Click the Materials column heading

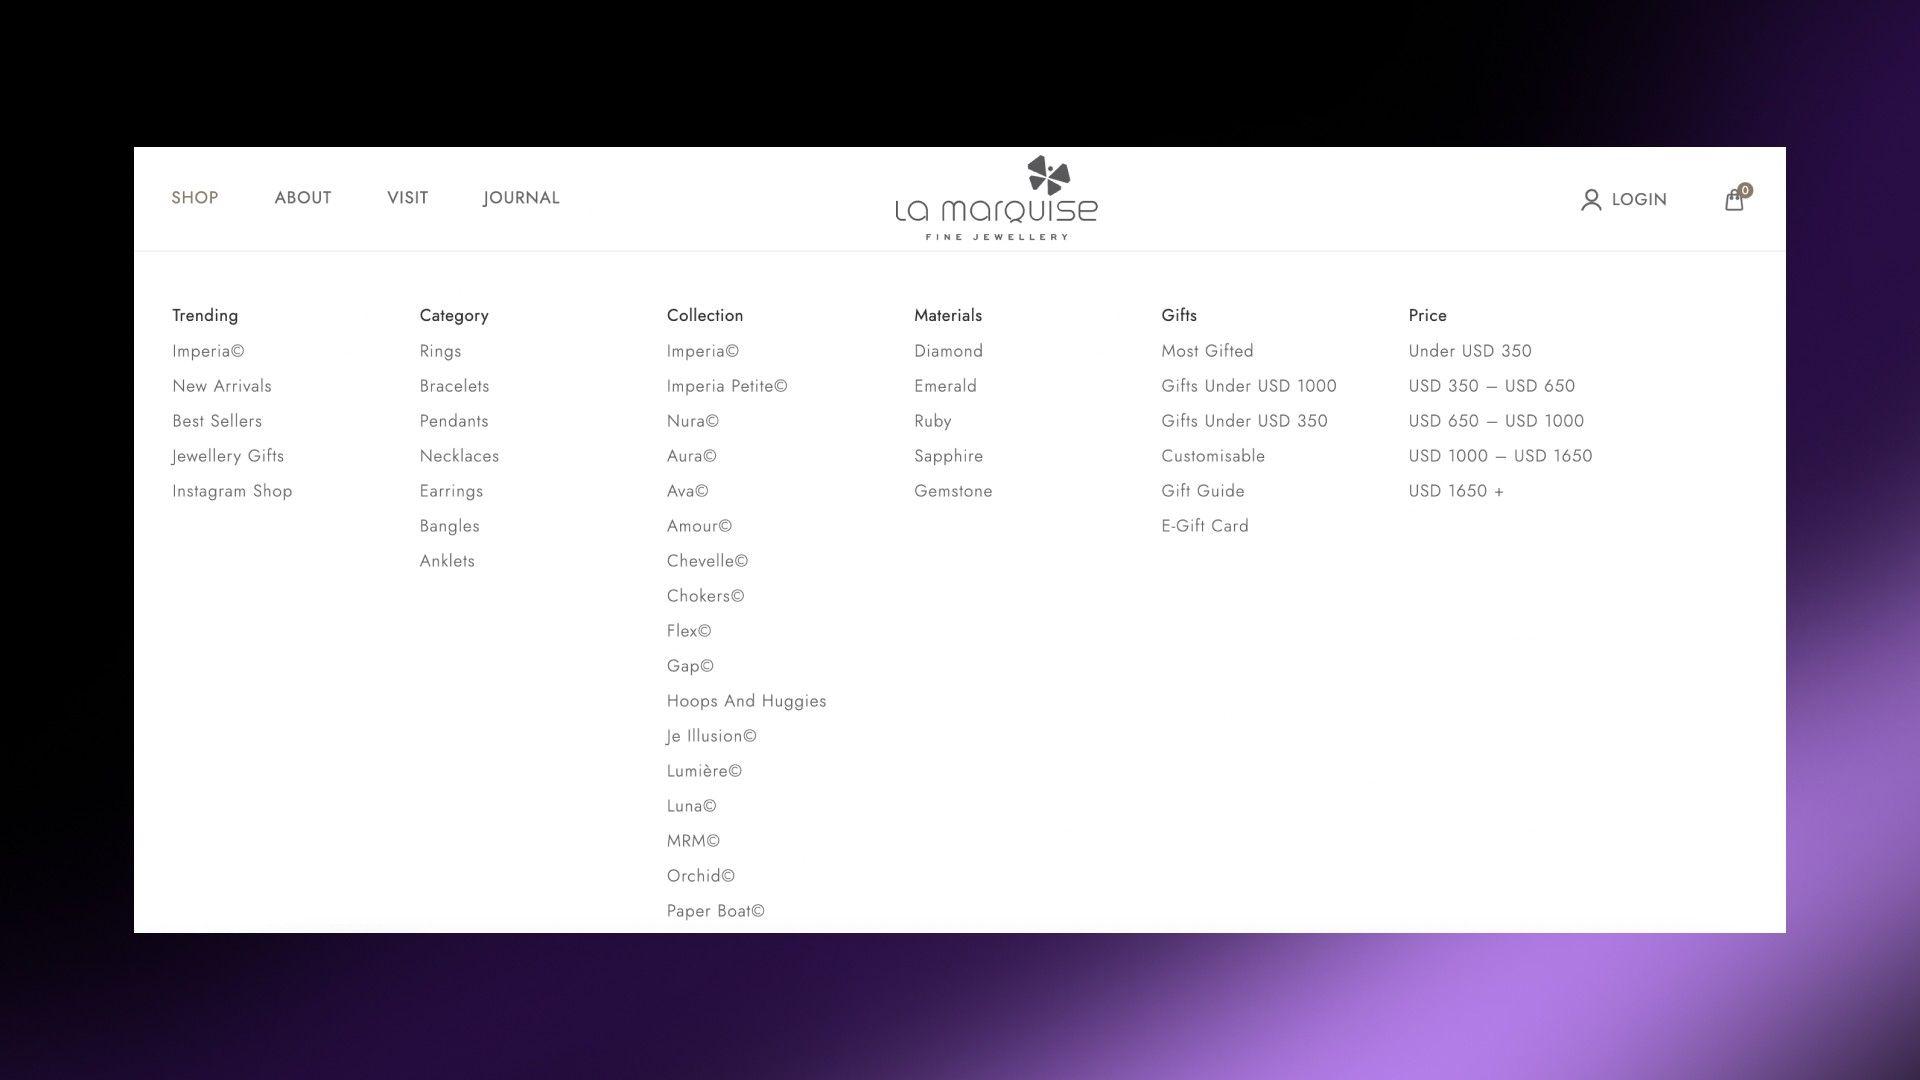948,315
